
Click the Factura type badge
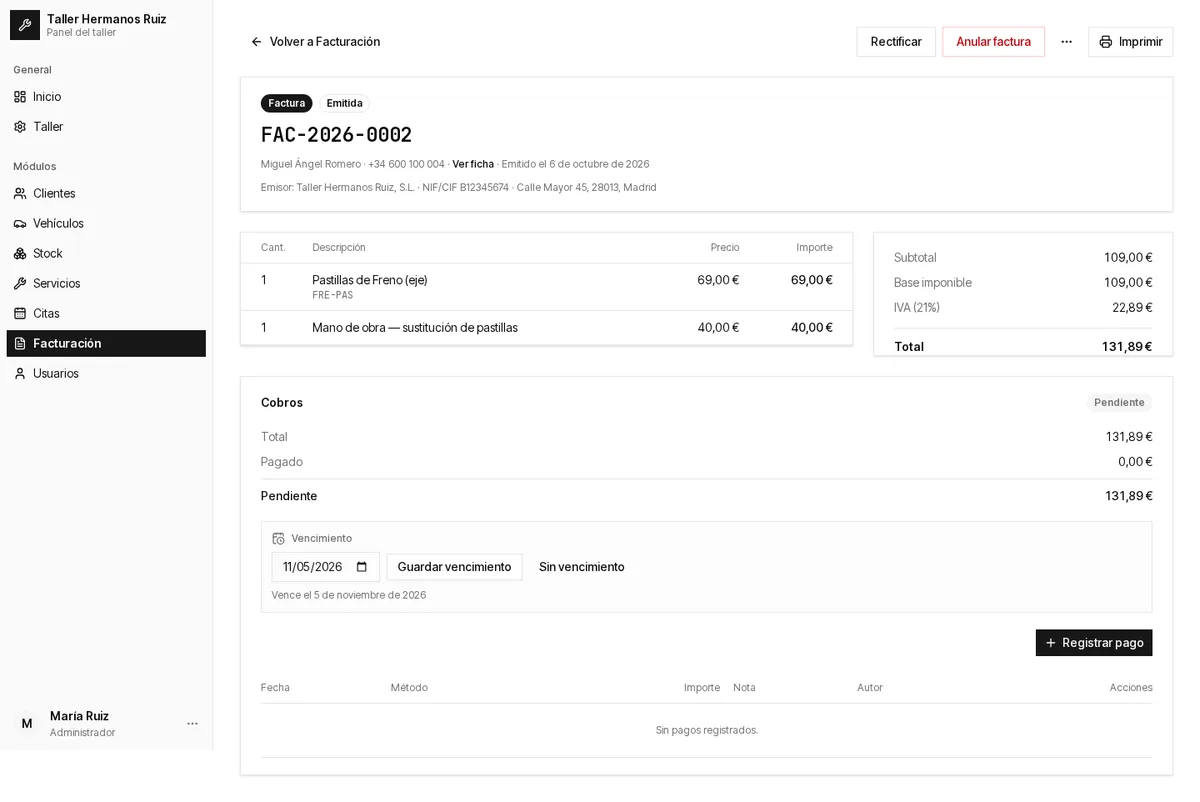coord(286,103)
